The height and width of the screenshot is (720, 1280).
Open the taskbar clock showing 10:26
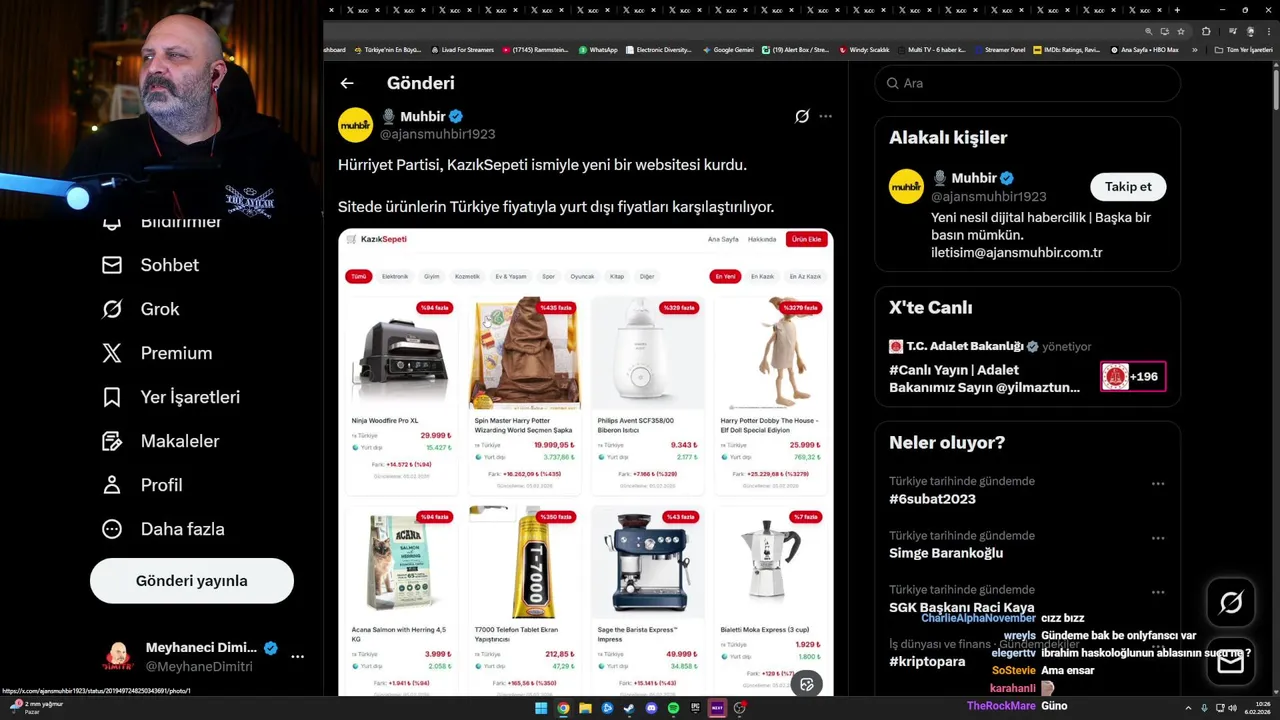tap(1255, 708)
